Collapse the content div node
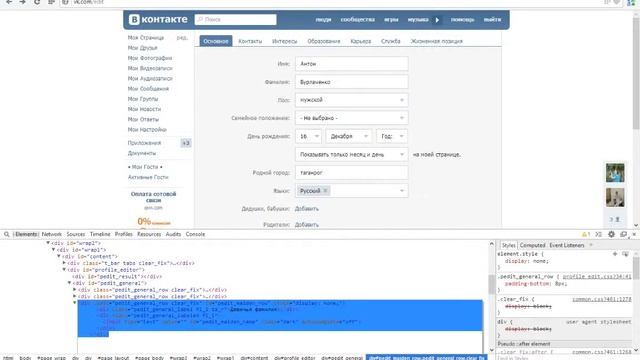Image resolution: width=640 pixels, height=360 pixels. coord(59,256)
